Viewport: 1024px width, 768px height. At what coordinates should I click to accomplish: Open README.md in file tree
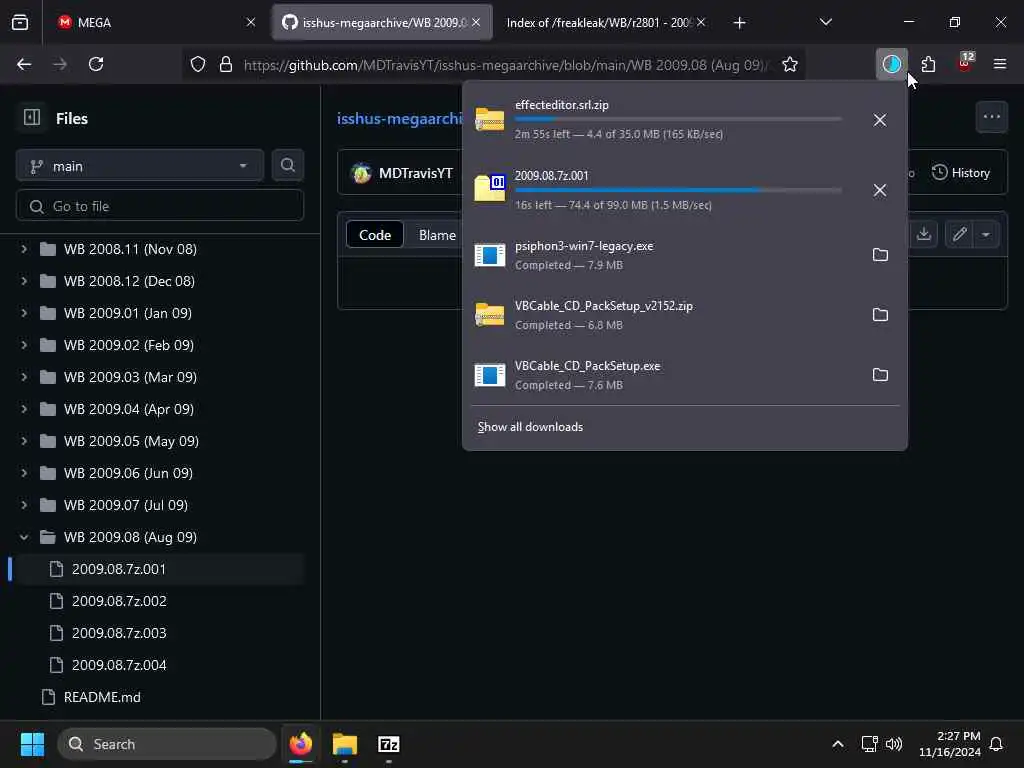[159, 697]
